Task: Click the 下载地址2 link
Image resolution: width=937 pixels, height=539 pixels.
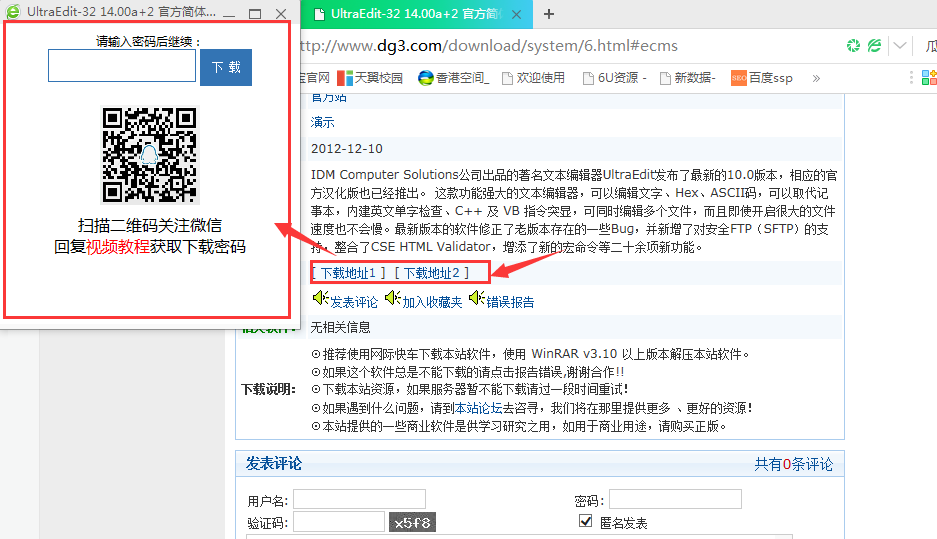Action: 432,273
